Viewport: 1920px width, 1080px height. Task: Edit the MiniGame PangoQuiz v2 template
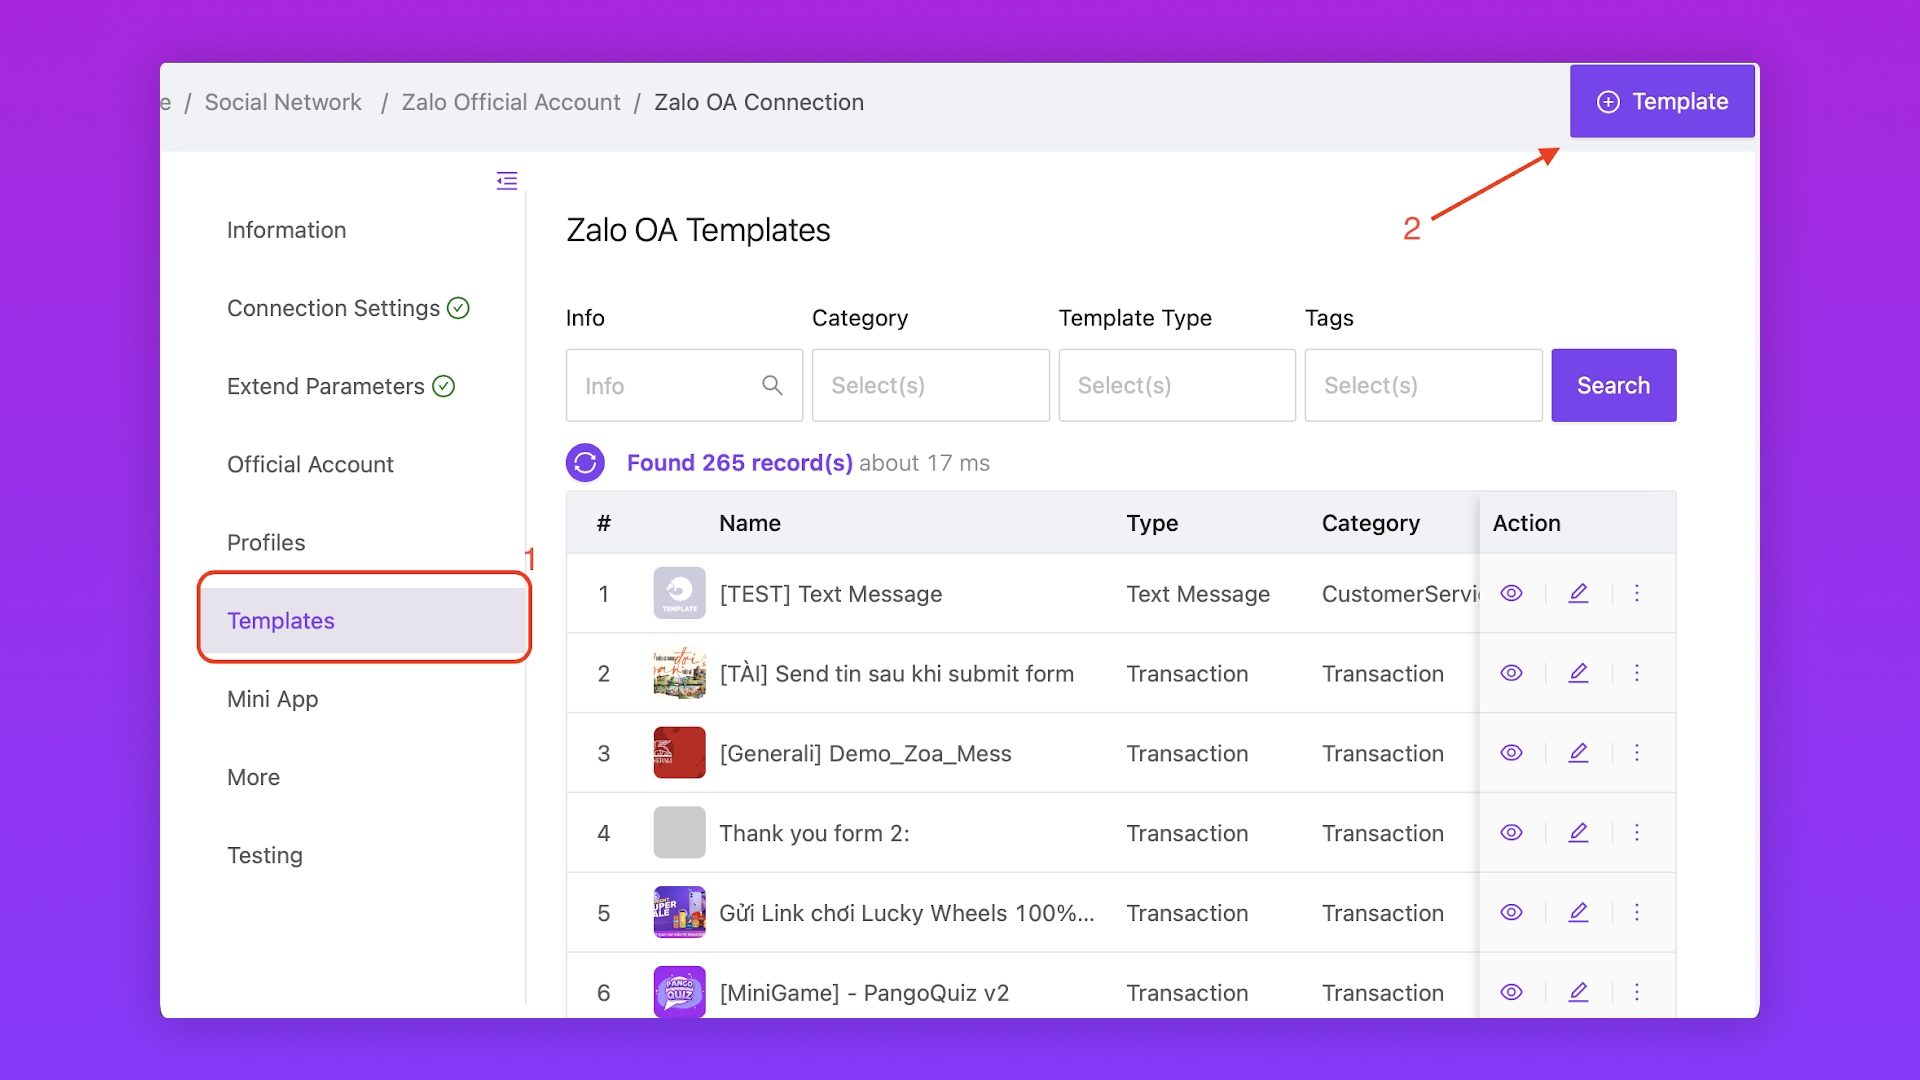(1578, 992)
